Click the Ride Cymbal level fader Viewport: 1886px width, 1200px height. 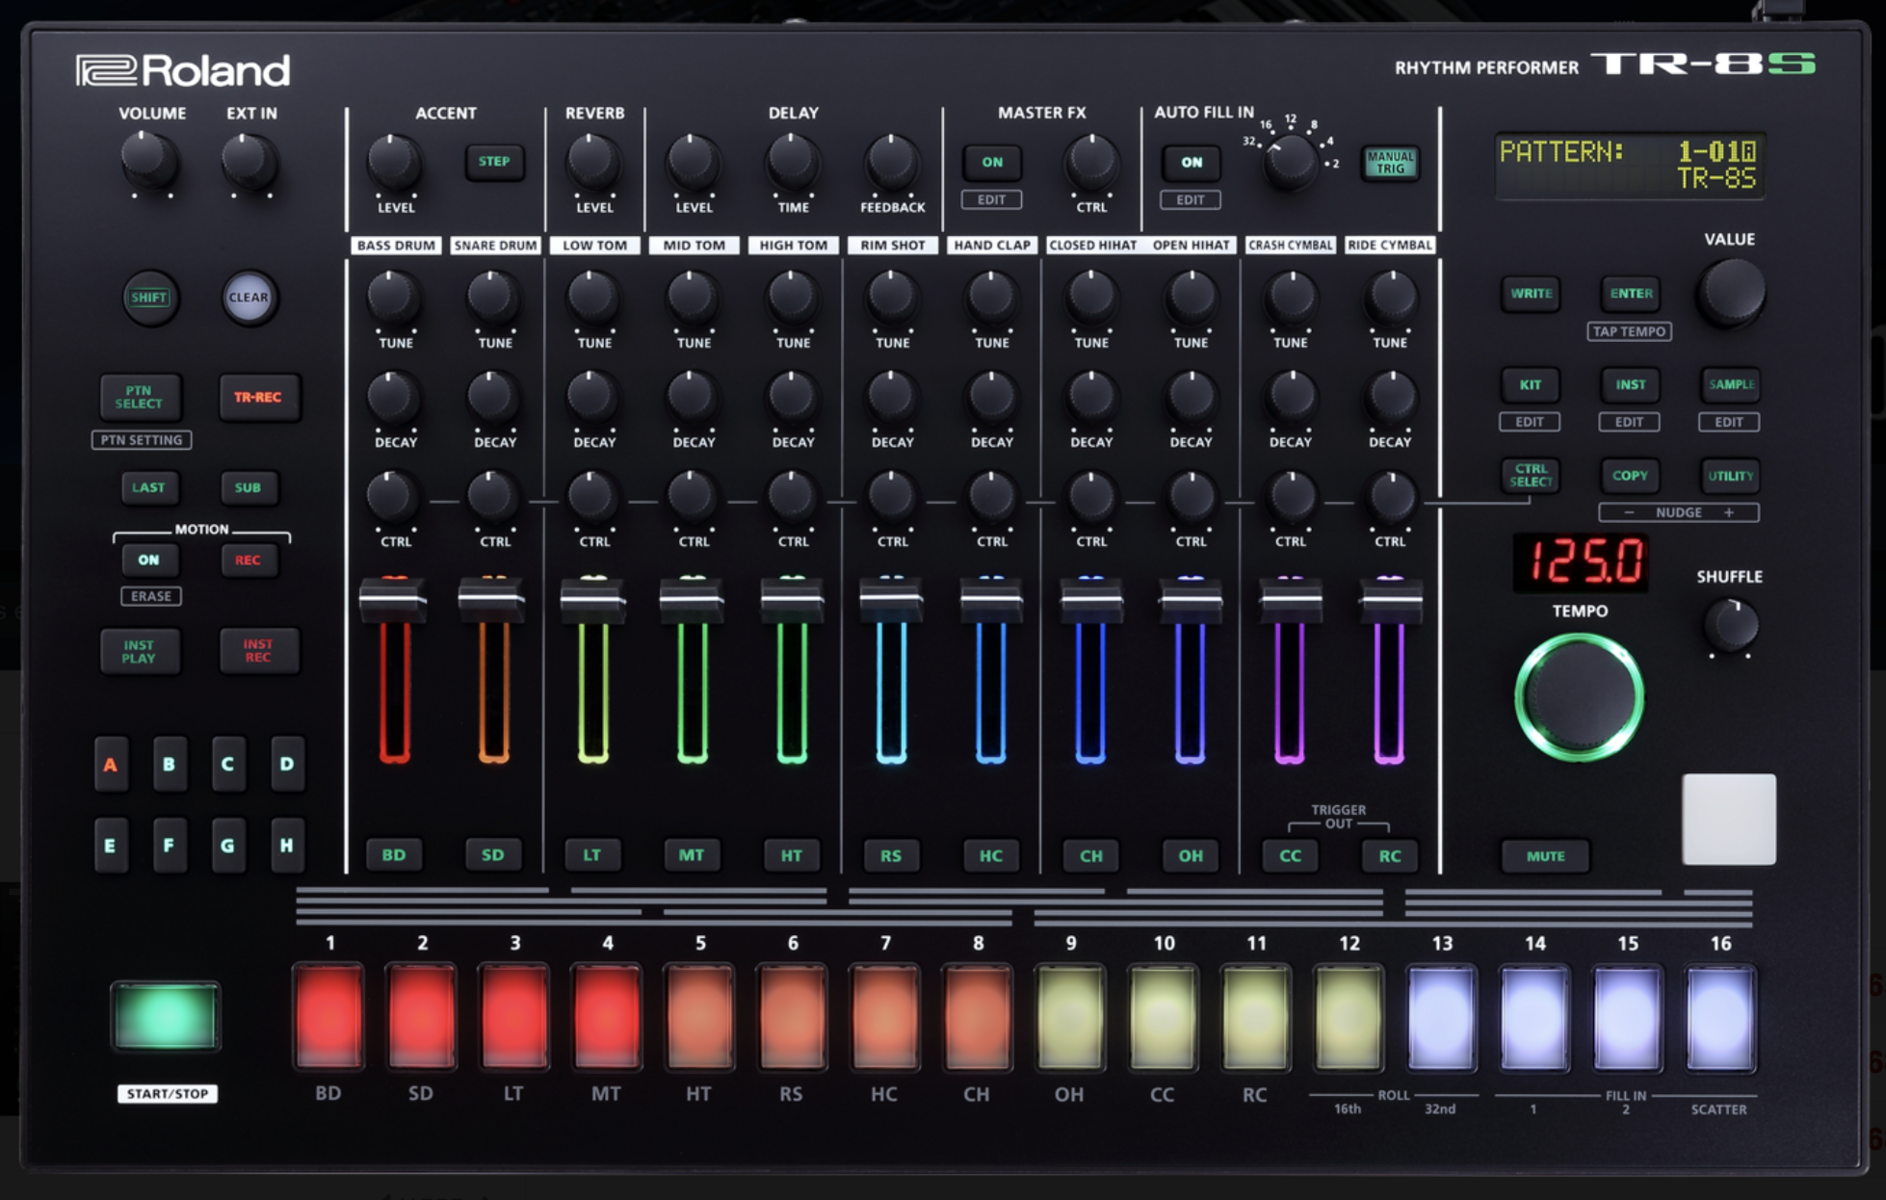[1389, 600]
